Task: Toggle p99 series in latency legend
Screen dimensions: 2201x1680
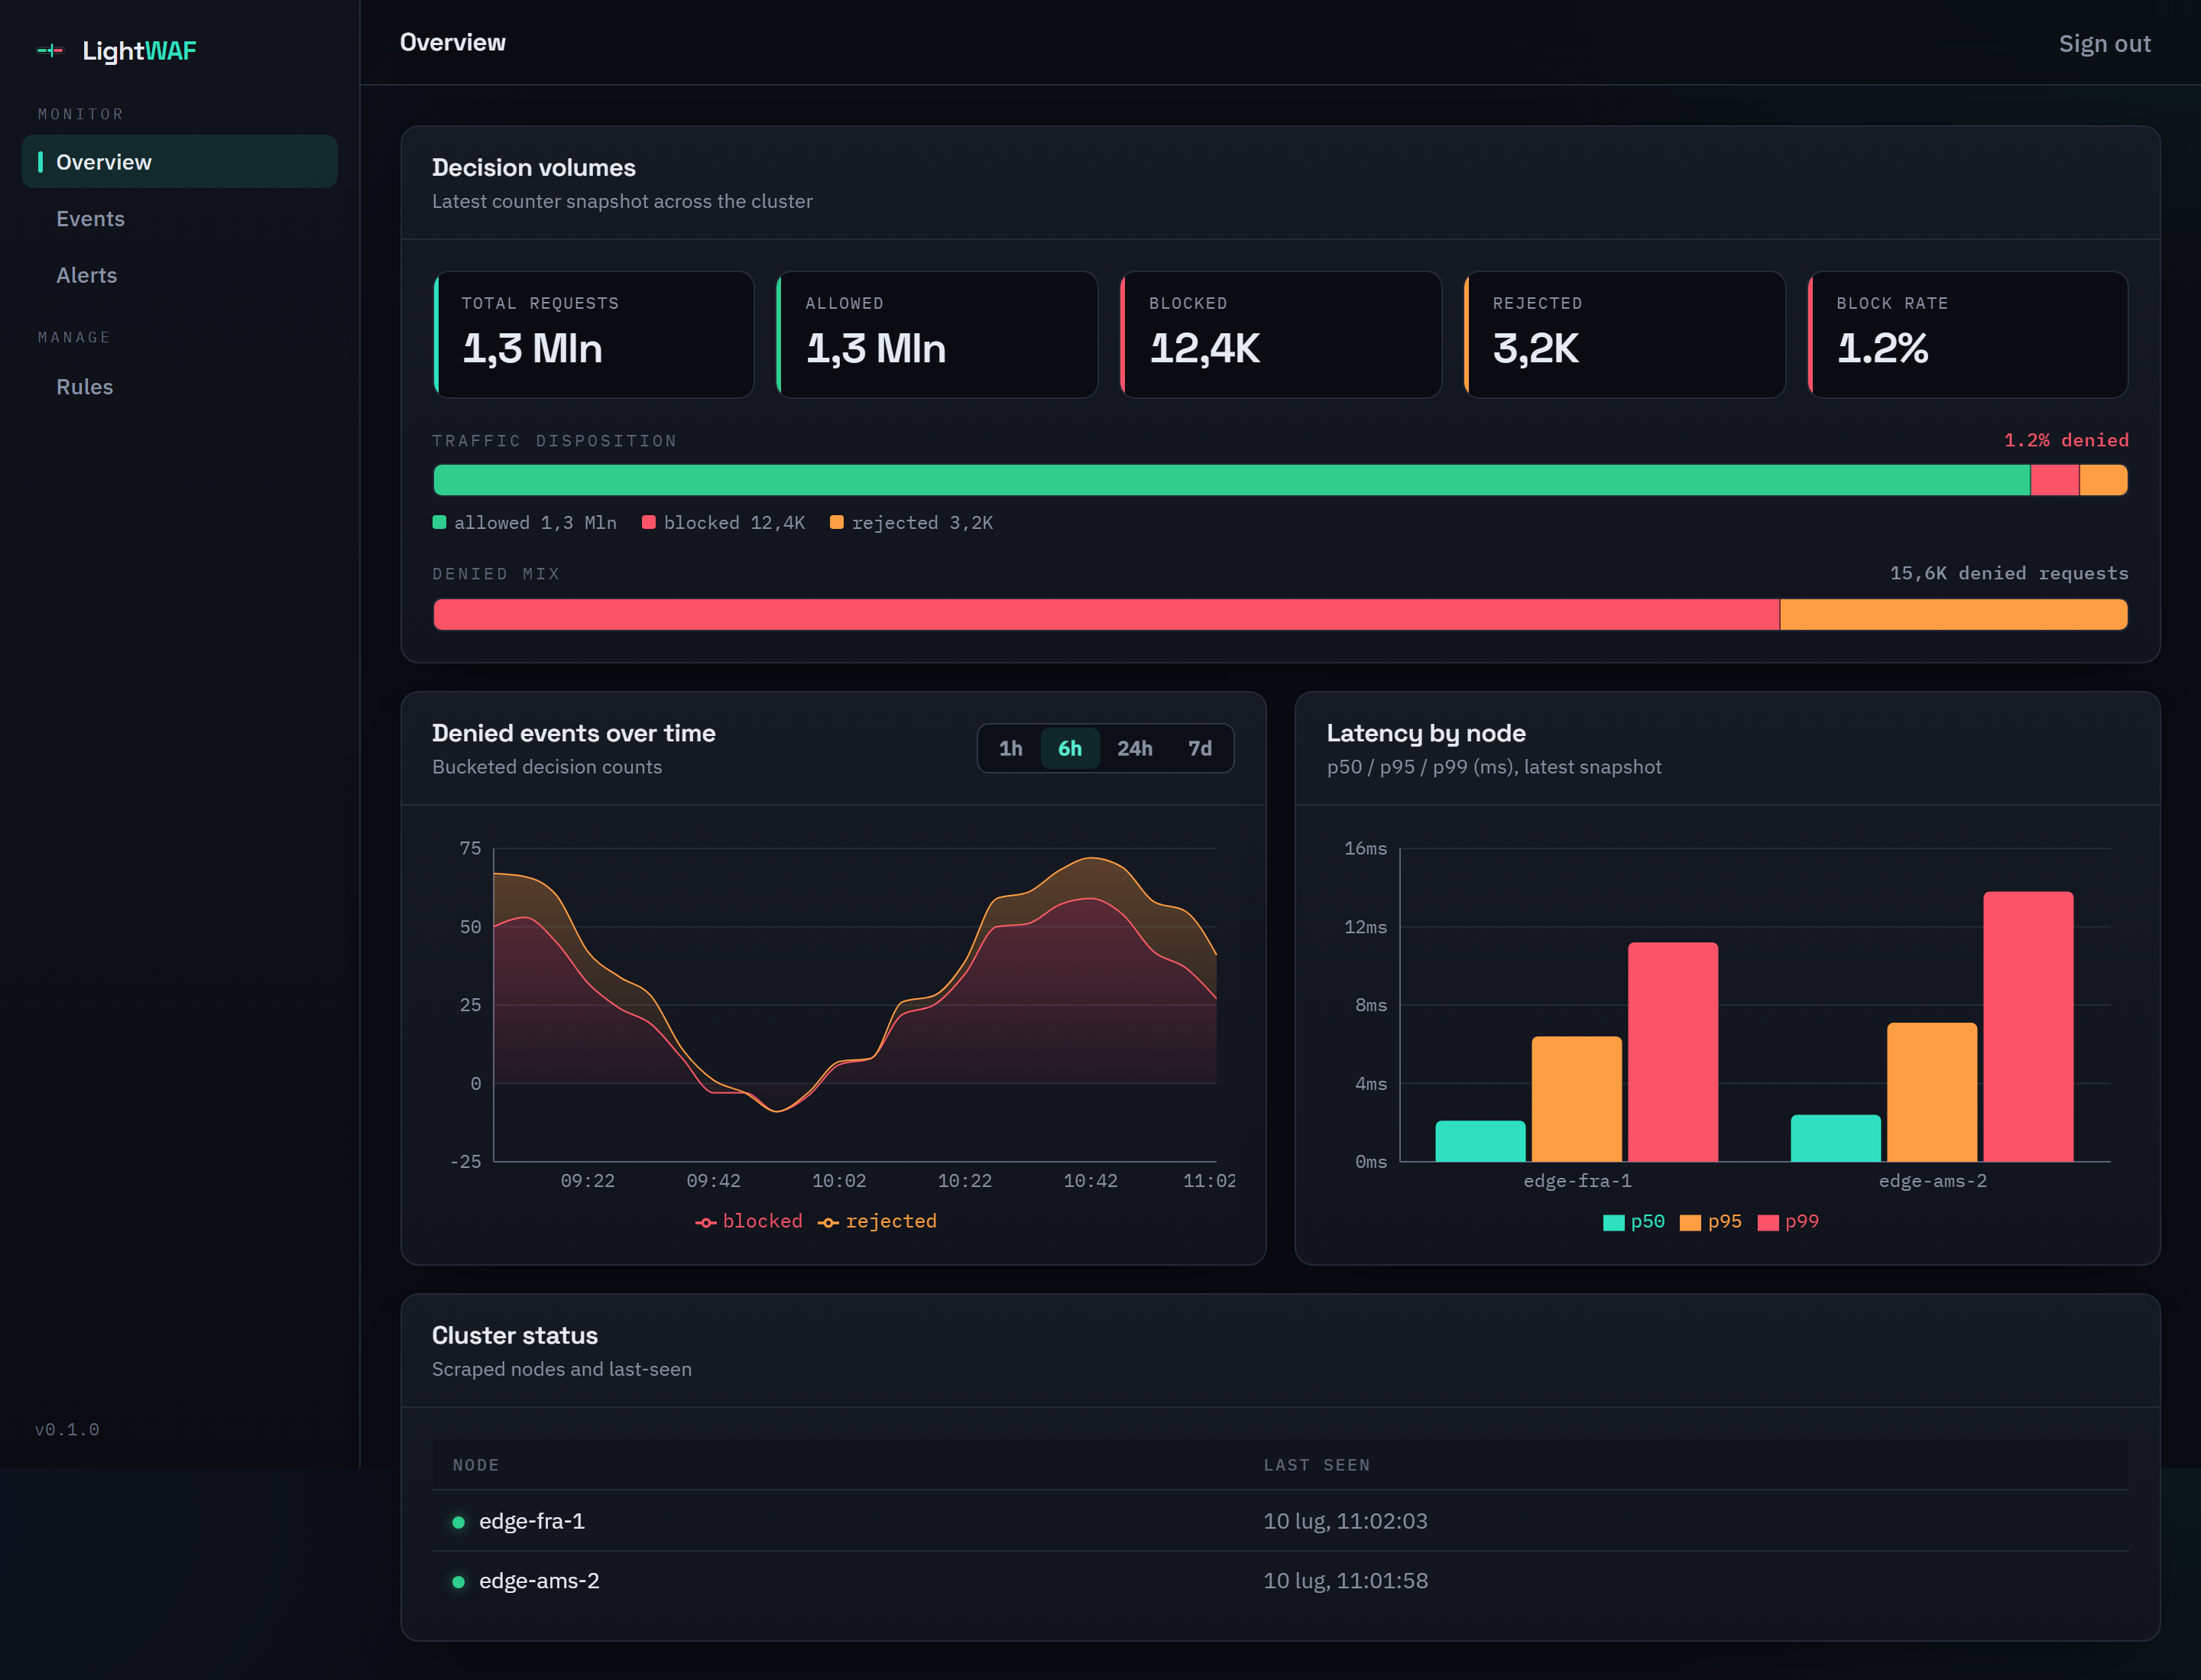Action: (1788, 1221)
